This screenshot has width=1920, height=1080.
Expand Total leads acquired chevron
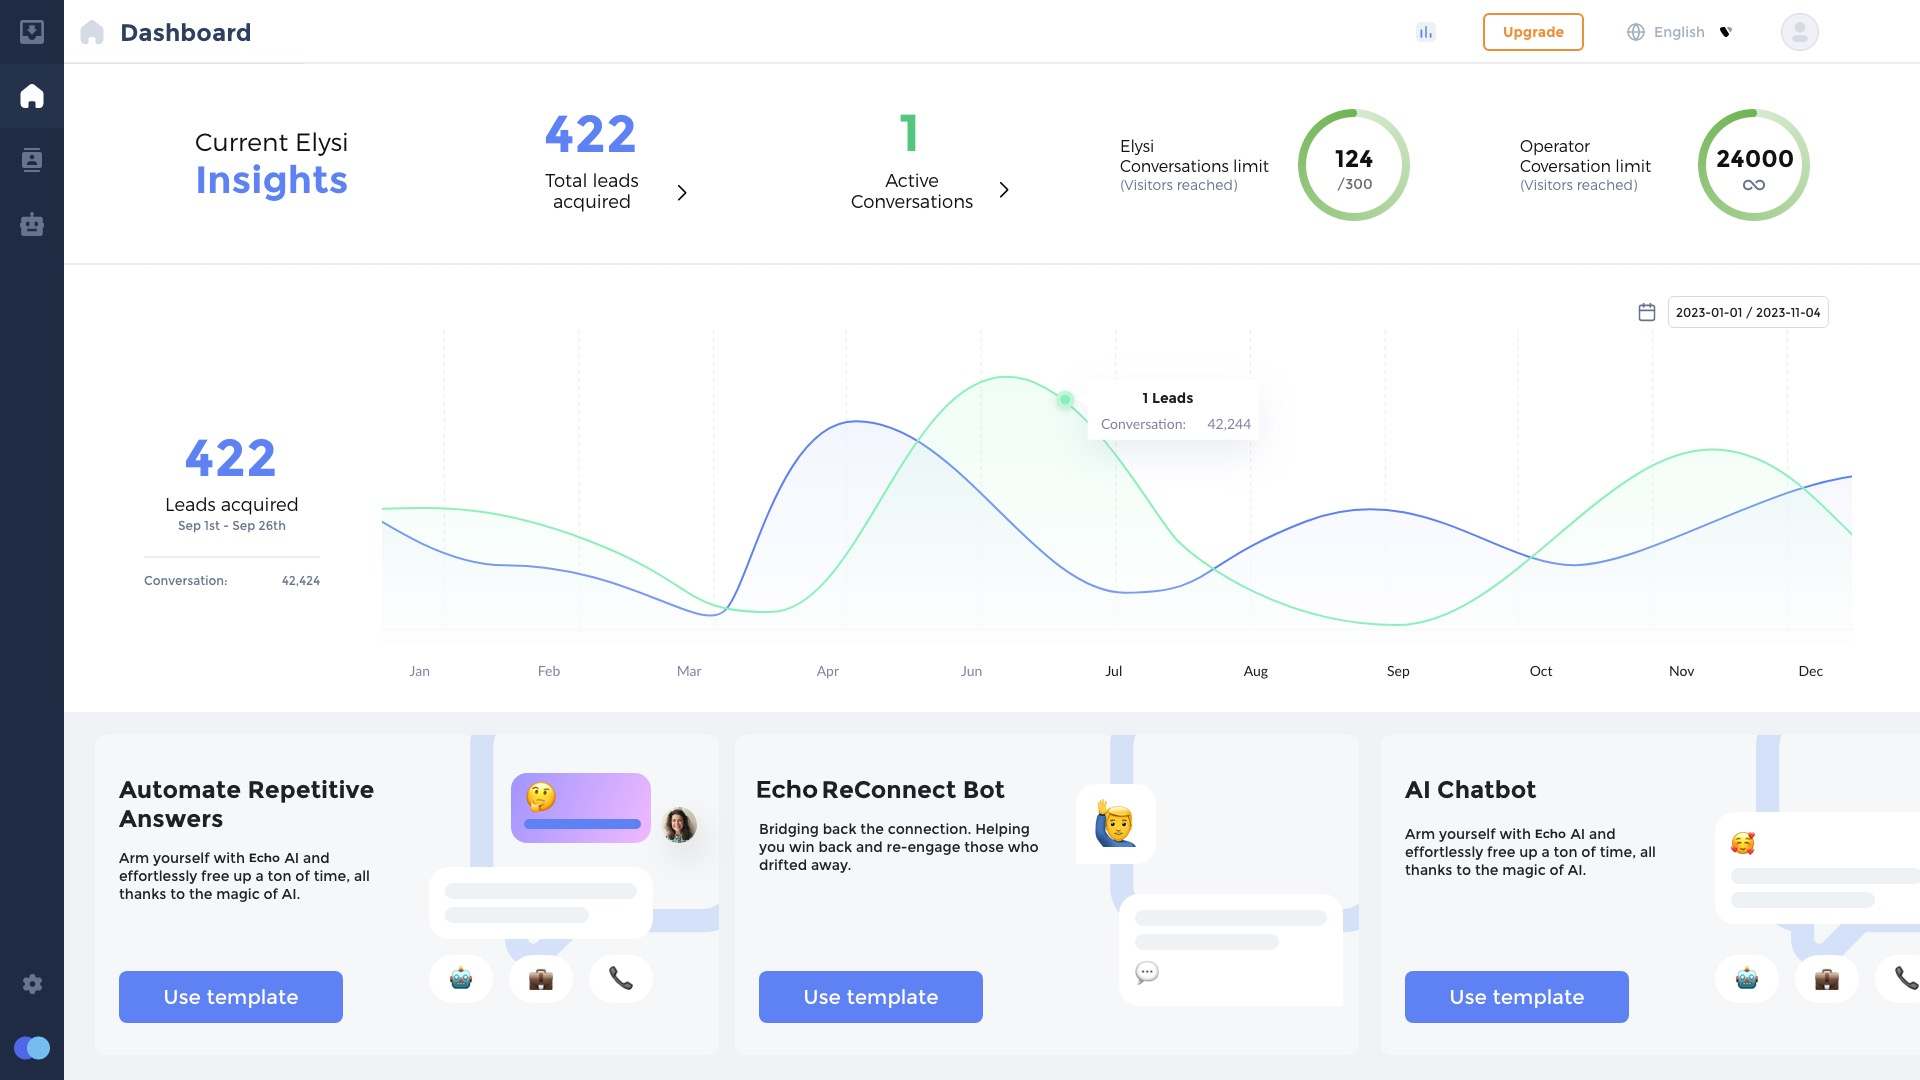click(x=682, y=192)
